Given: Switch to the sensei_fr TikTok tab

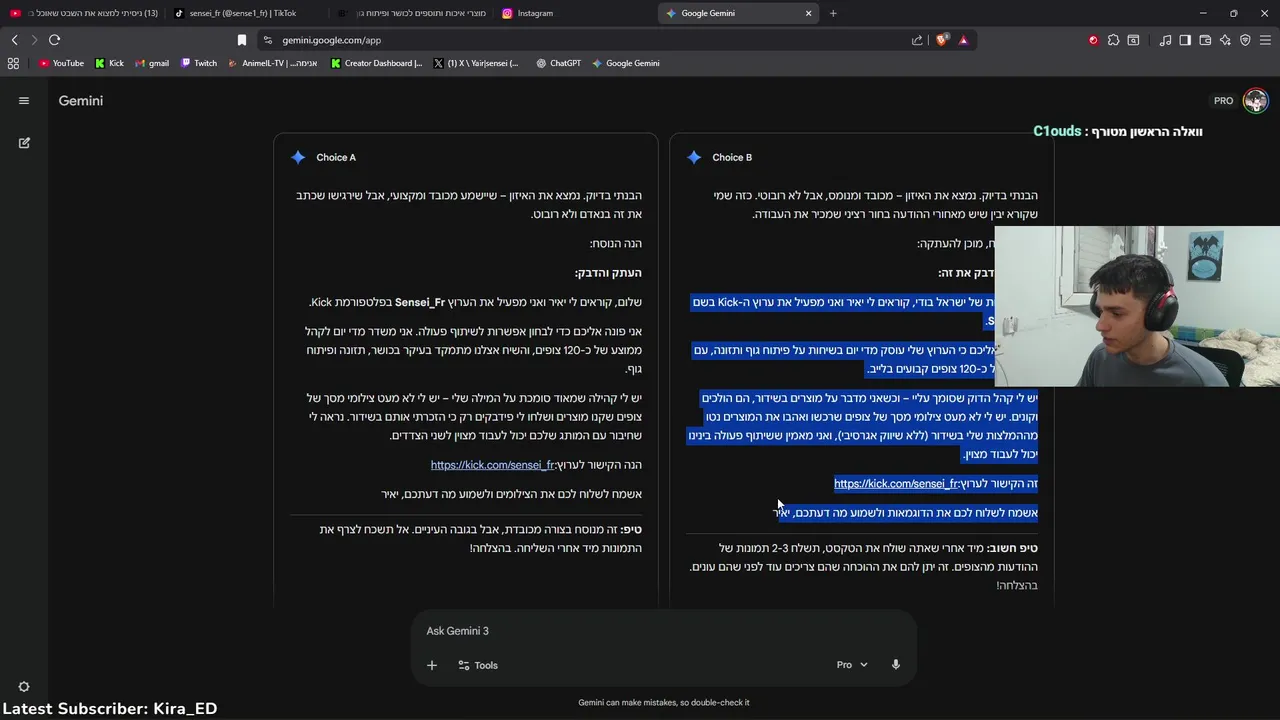Looking at the screenshot, I should 245,13.
